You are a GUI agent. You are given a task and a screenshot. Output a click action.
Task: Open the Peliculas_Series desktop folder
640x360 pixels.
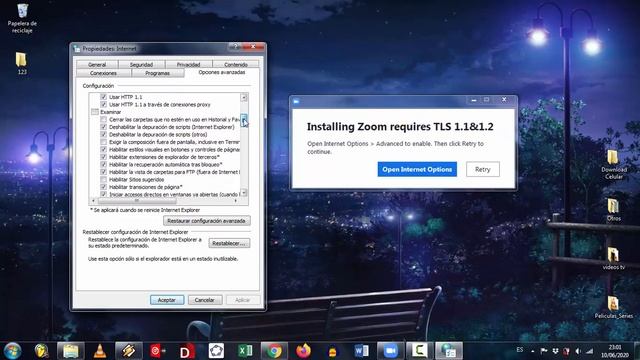click(x=613, y=307)
